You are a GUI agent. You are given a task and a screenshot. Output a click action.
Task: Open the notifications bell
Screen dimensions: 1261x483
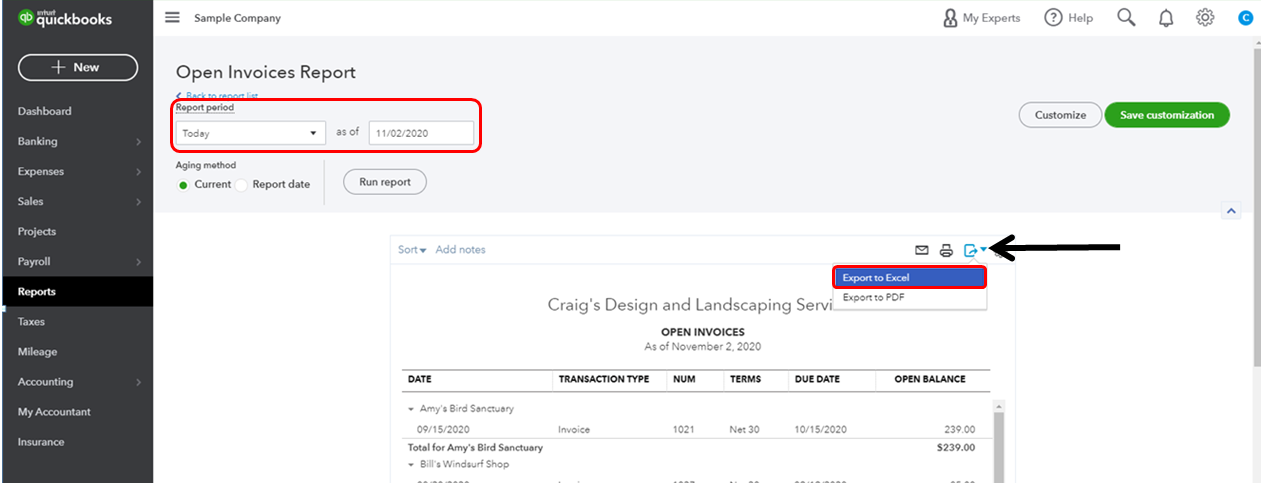pyautogui.click(x=1166, y=18)
